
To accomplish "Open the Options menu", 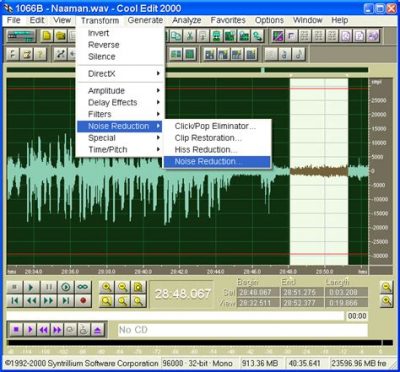I will coord(269,20).
